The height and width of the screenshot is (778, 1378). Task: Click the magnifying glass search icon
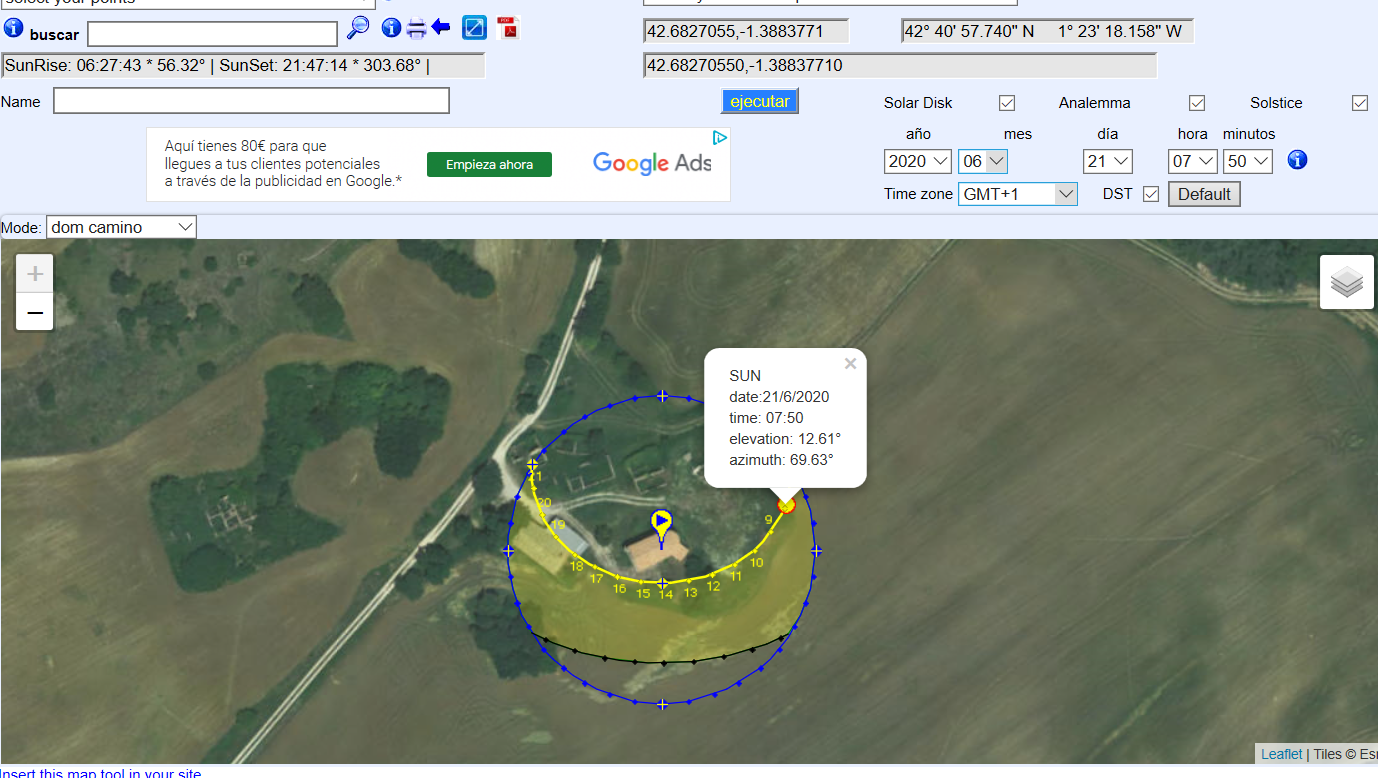[x=358, y=28]
